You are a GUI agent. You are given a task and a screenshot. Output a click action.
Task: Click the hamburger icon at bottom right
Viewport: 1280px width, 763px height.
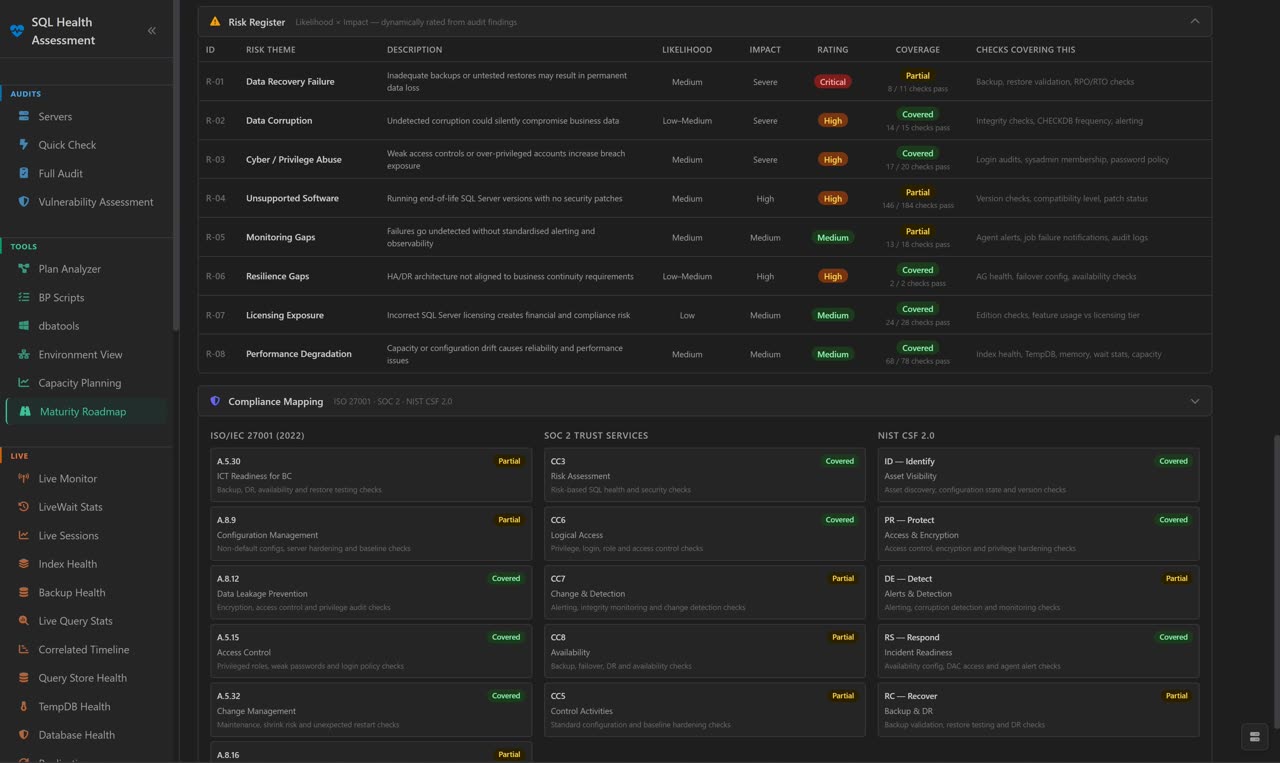tap(1254, 736)
